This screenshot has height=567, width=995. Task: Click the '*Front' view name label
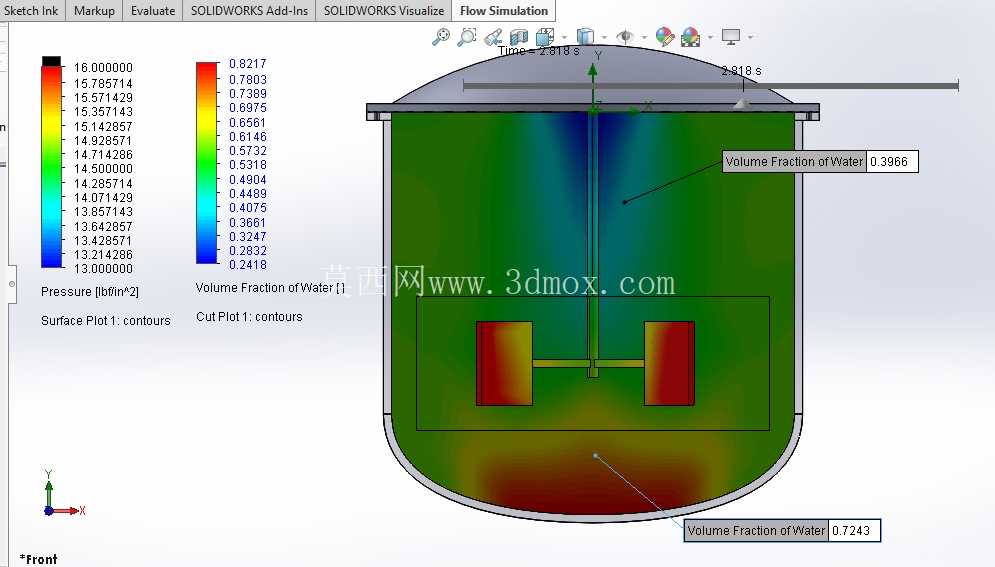pyautogui.click(x=38, y=559)
